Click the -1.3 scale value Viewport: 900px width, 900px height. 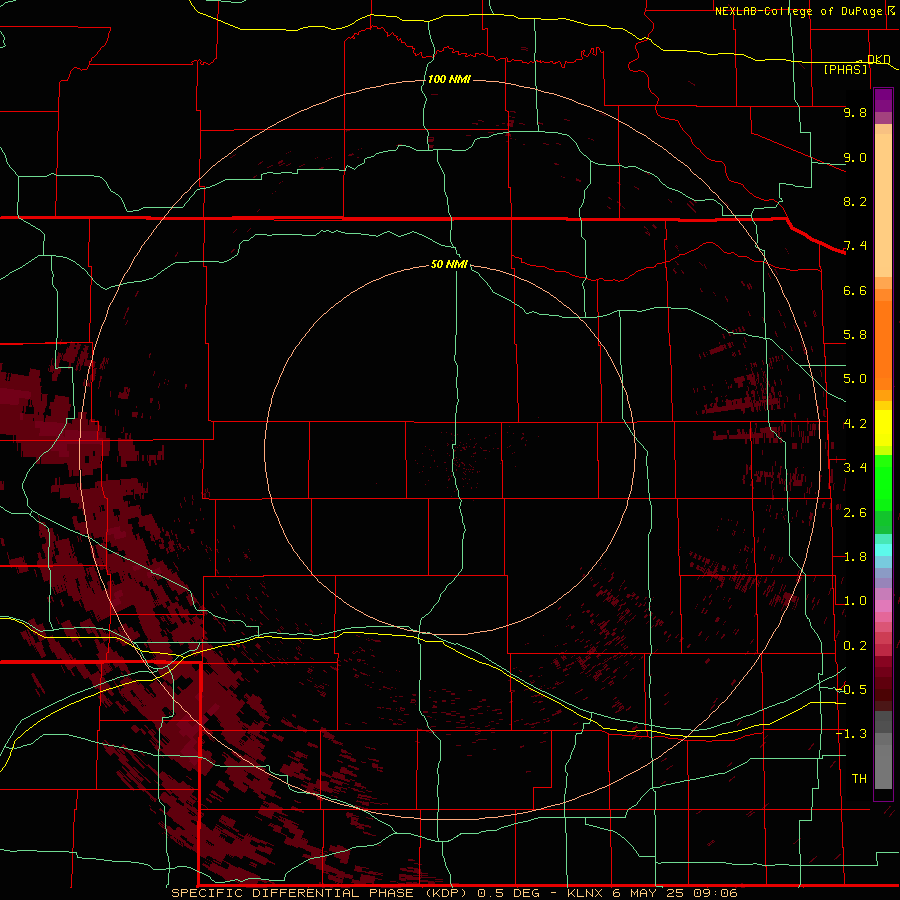(x=851, y=734)
